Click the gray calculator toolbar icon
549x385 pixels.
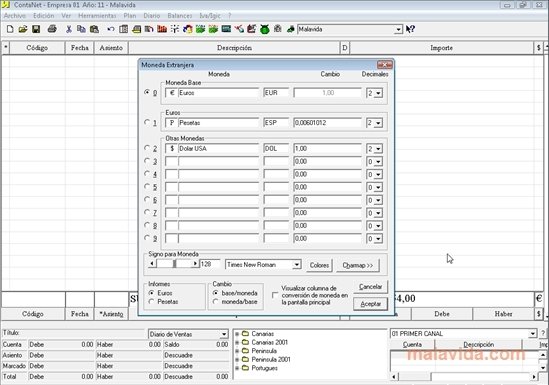pyautogui.click(x=278, y=29)
